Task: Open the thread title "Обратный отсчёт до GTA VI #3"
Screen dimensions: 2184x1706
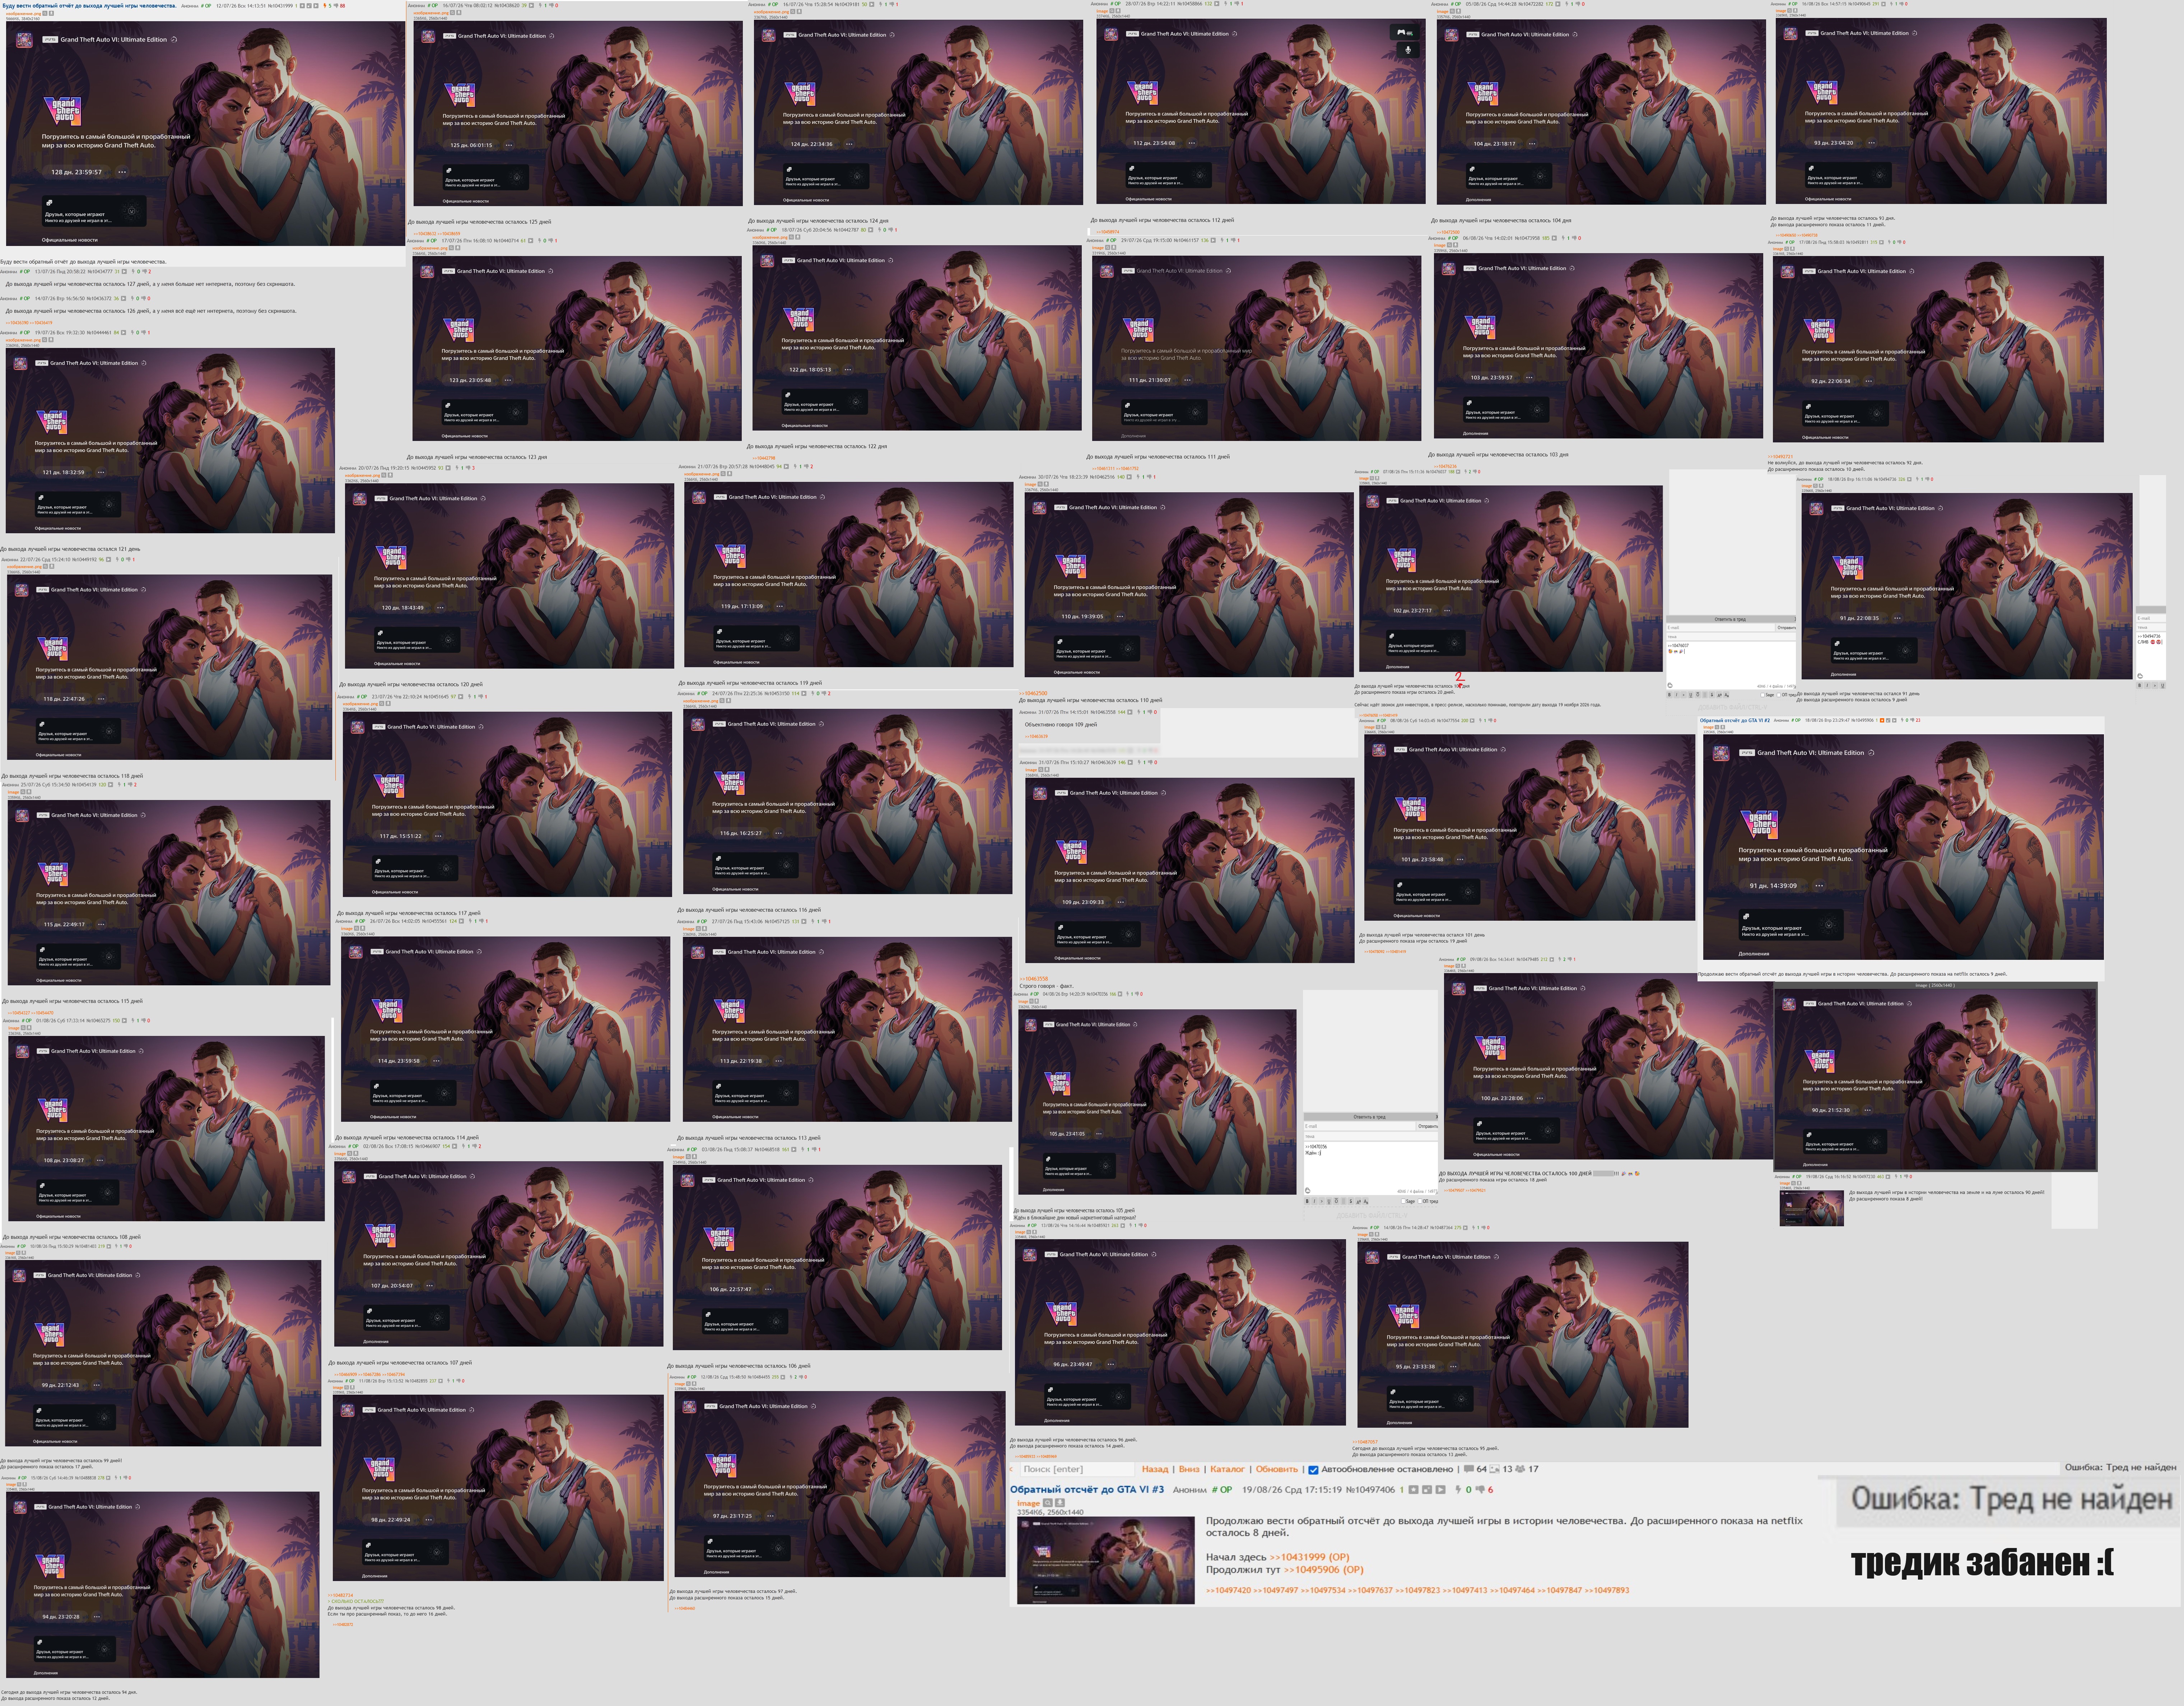Action: tap(1087, 1489)
